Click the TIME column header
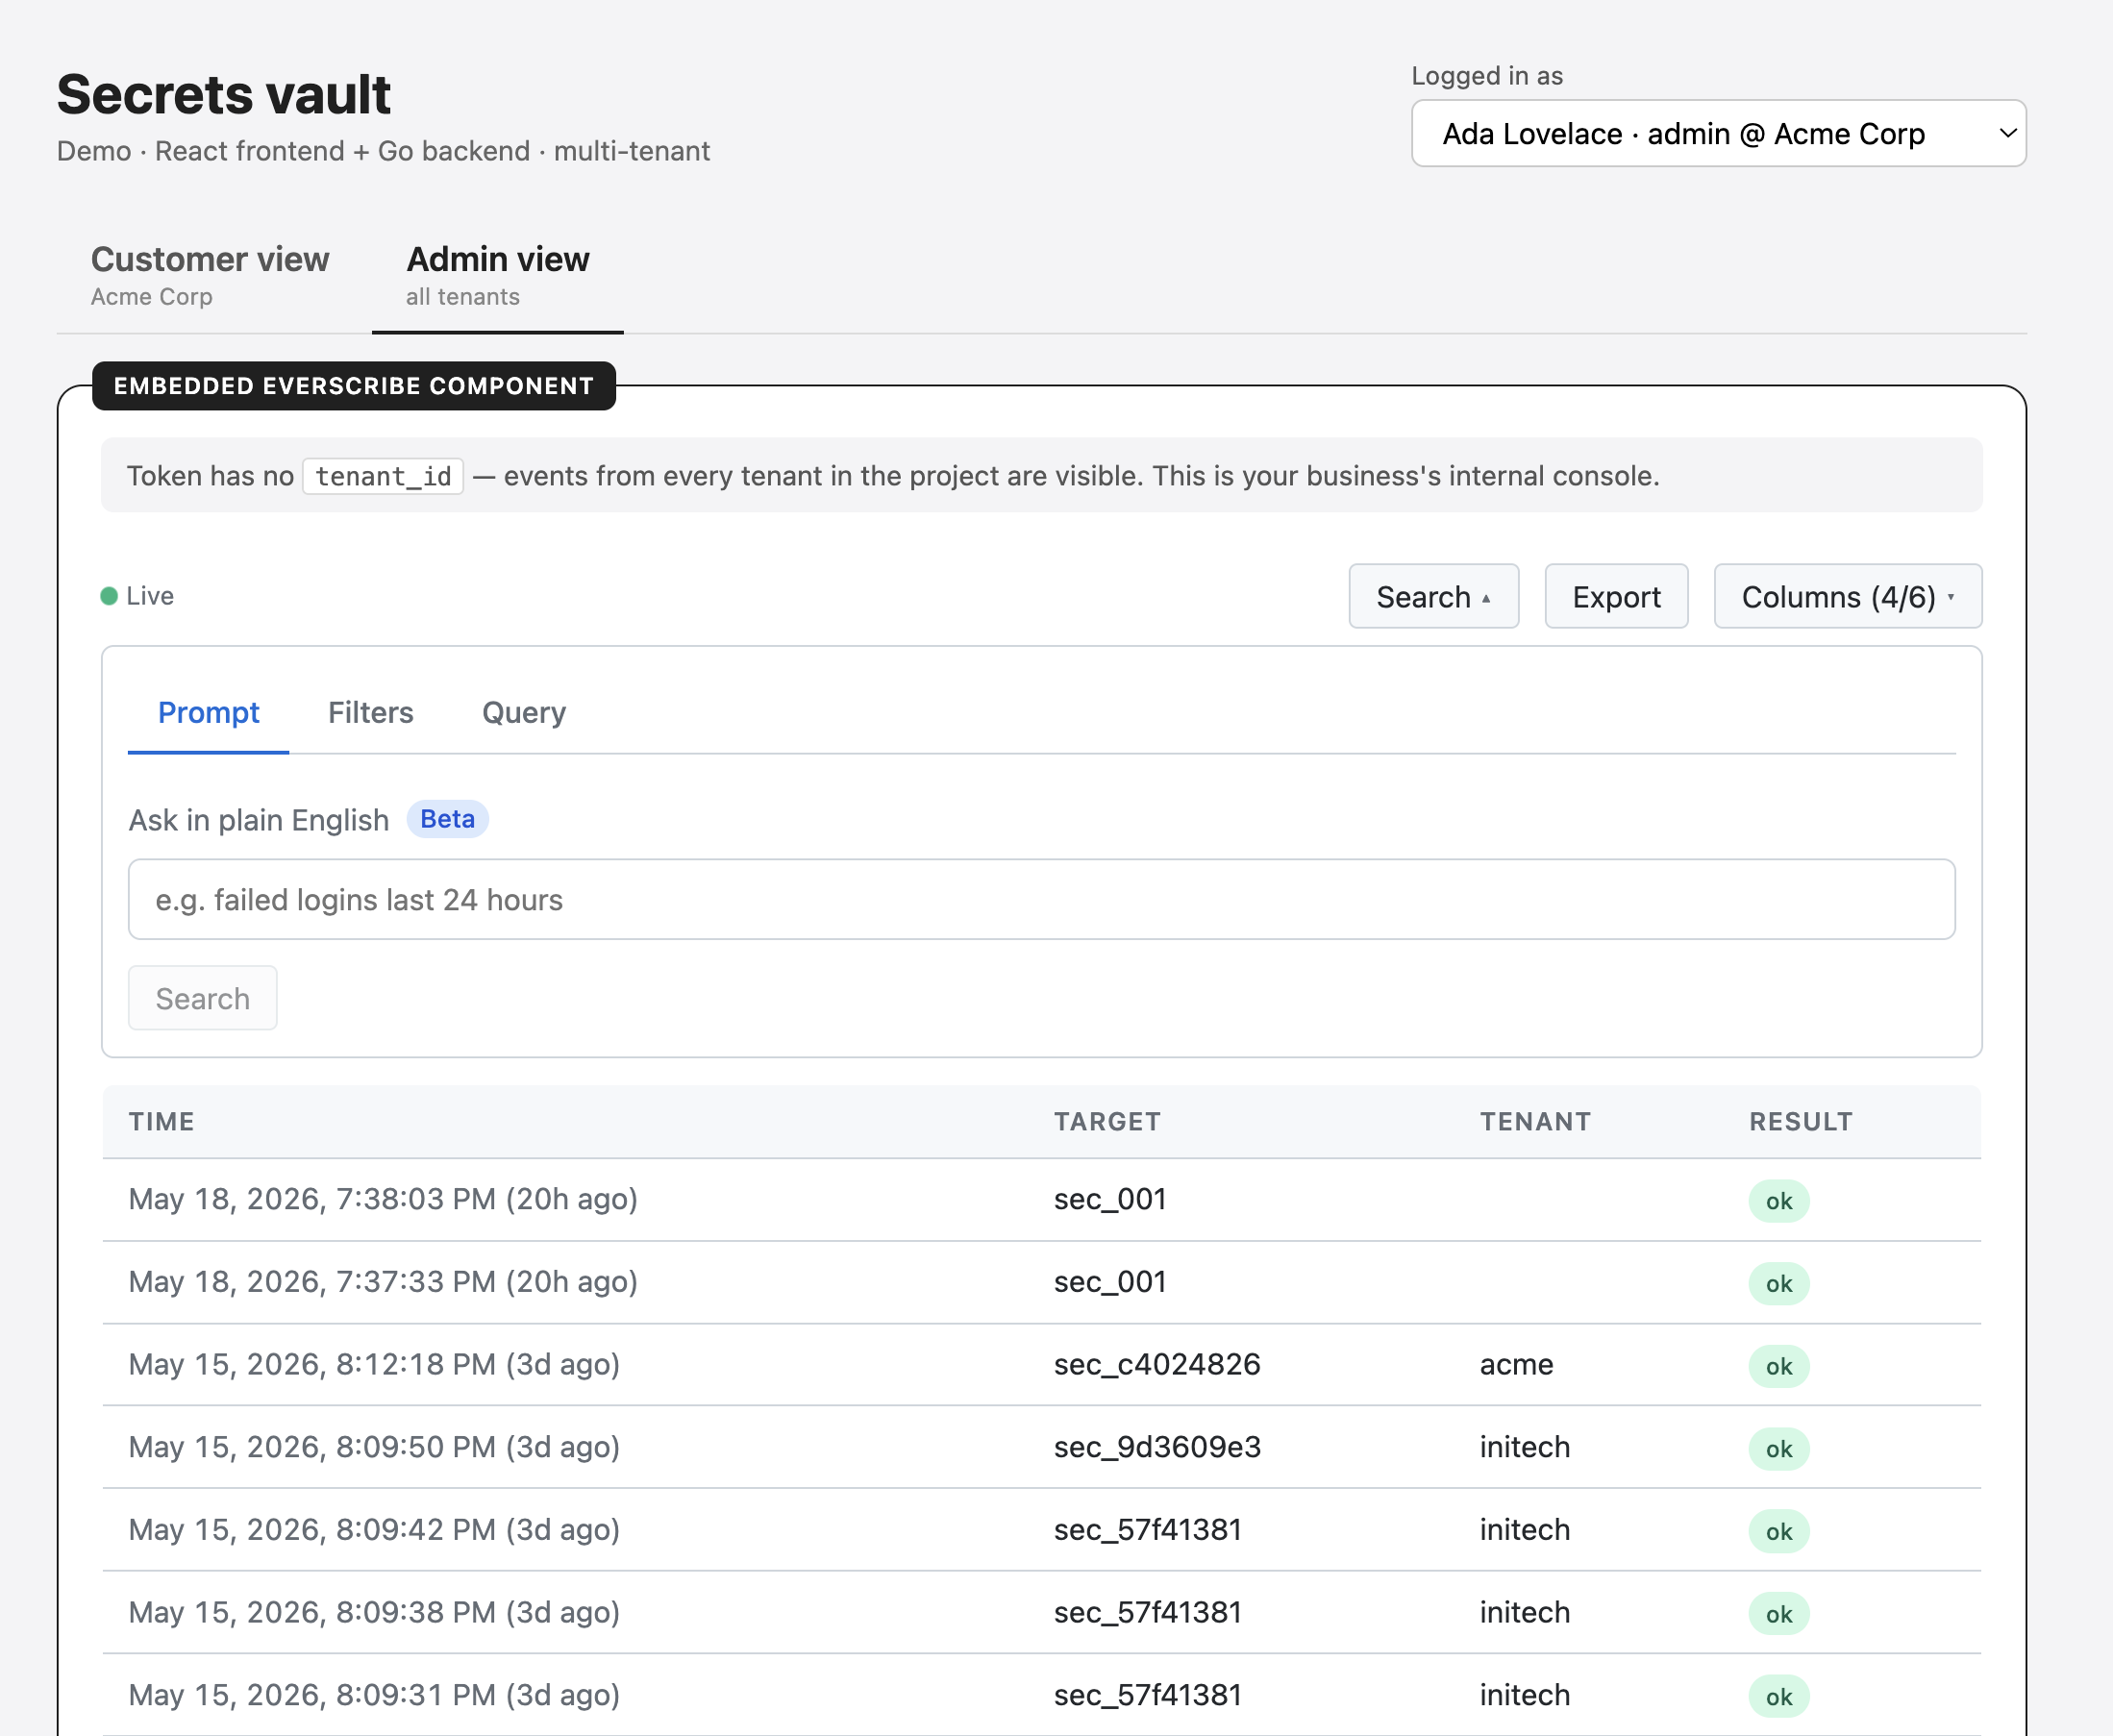 [162, 1122]
